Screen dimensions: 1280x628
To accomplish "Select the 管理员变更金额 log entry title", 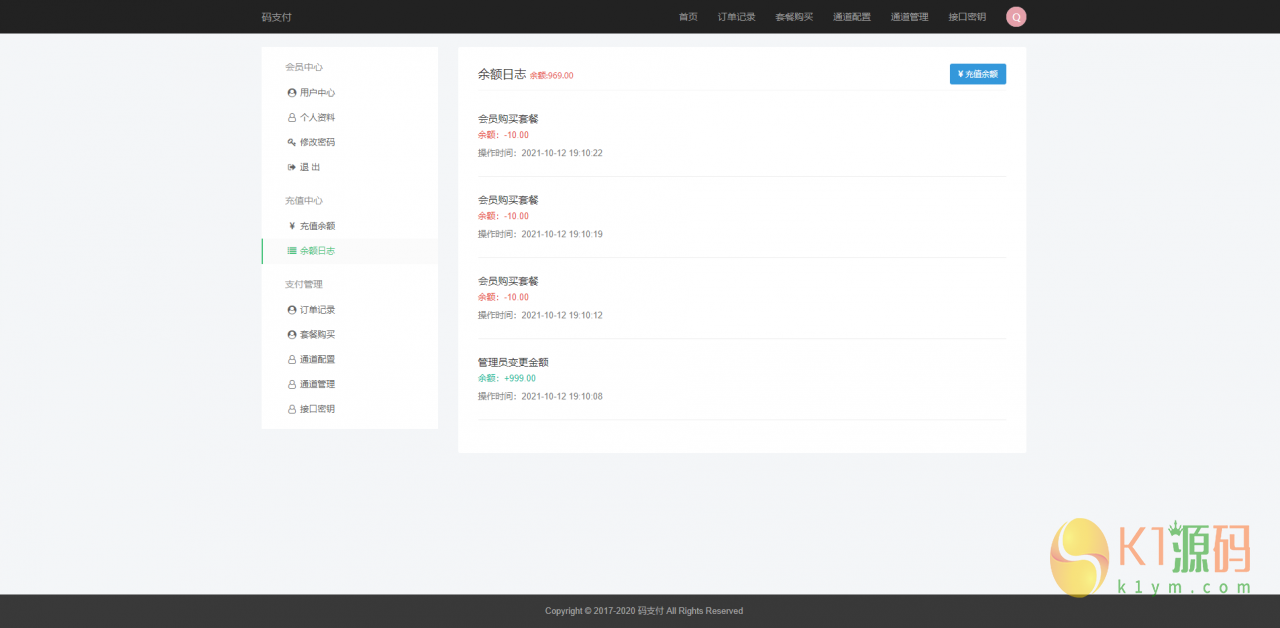I will pyautogui.click(x=513, y=362).
